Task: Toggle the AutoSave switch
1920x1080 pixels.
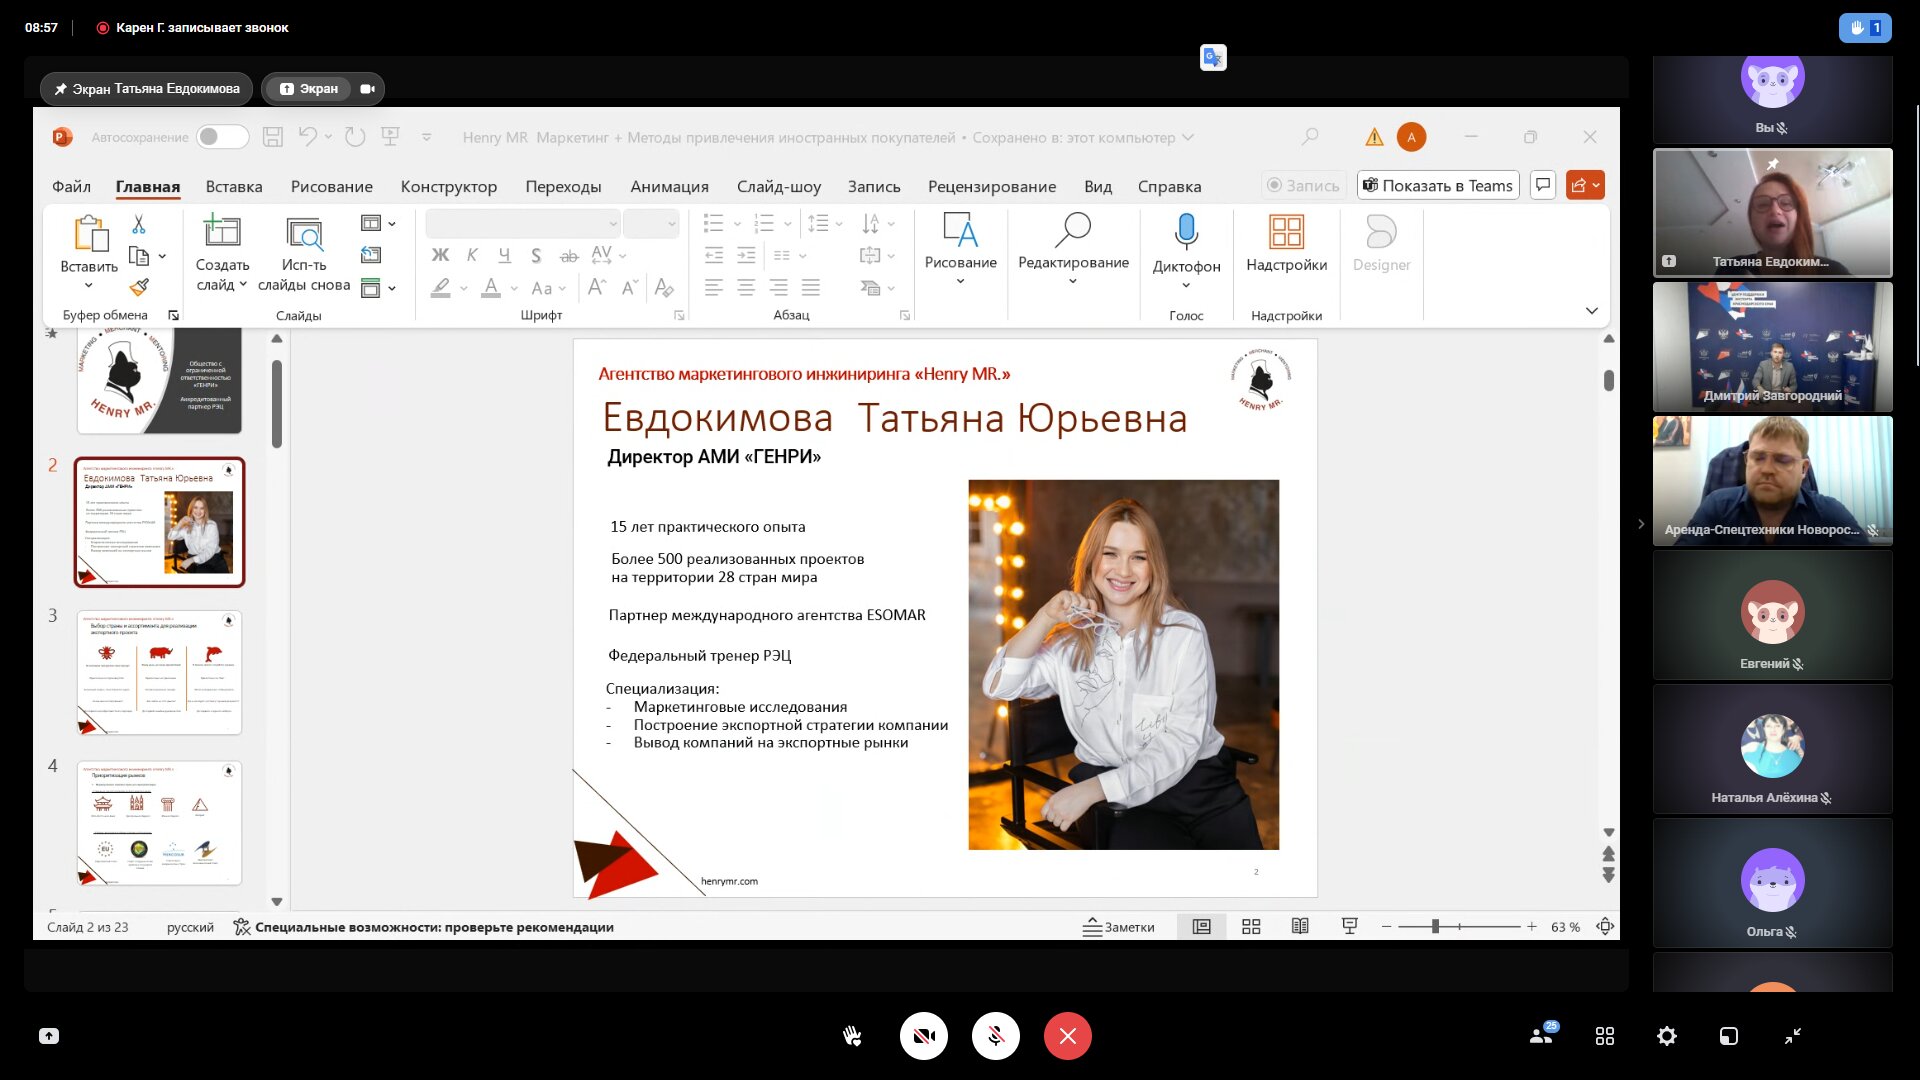Action: pos(221,137)
